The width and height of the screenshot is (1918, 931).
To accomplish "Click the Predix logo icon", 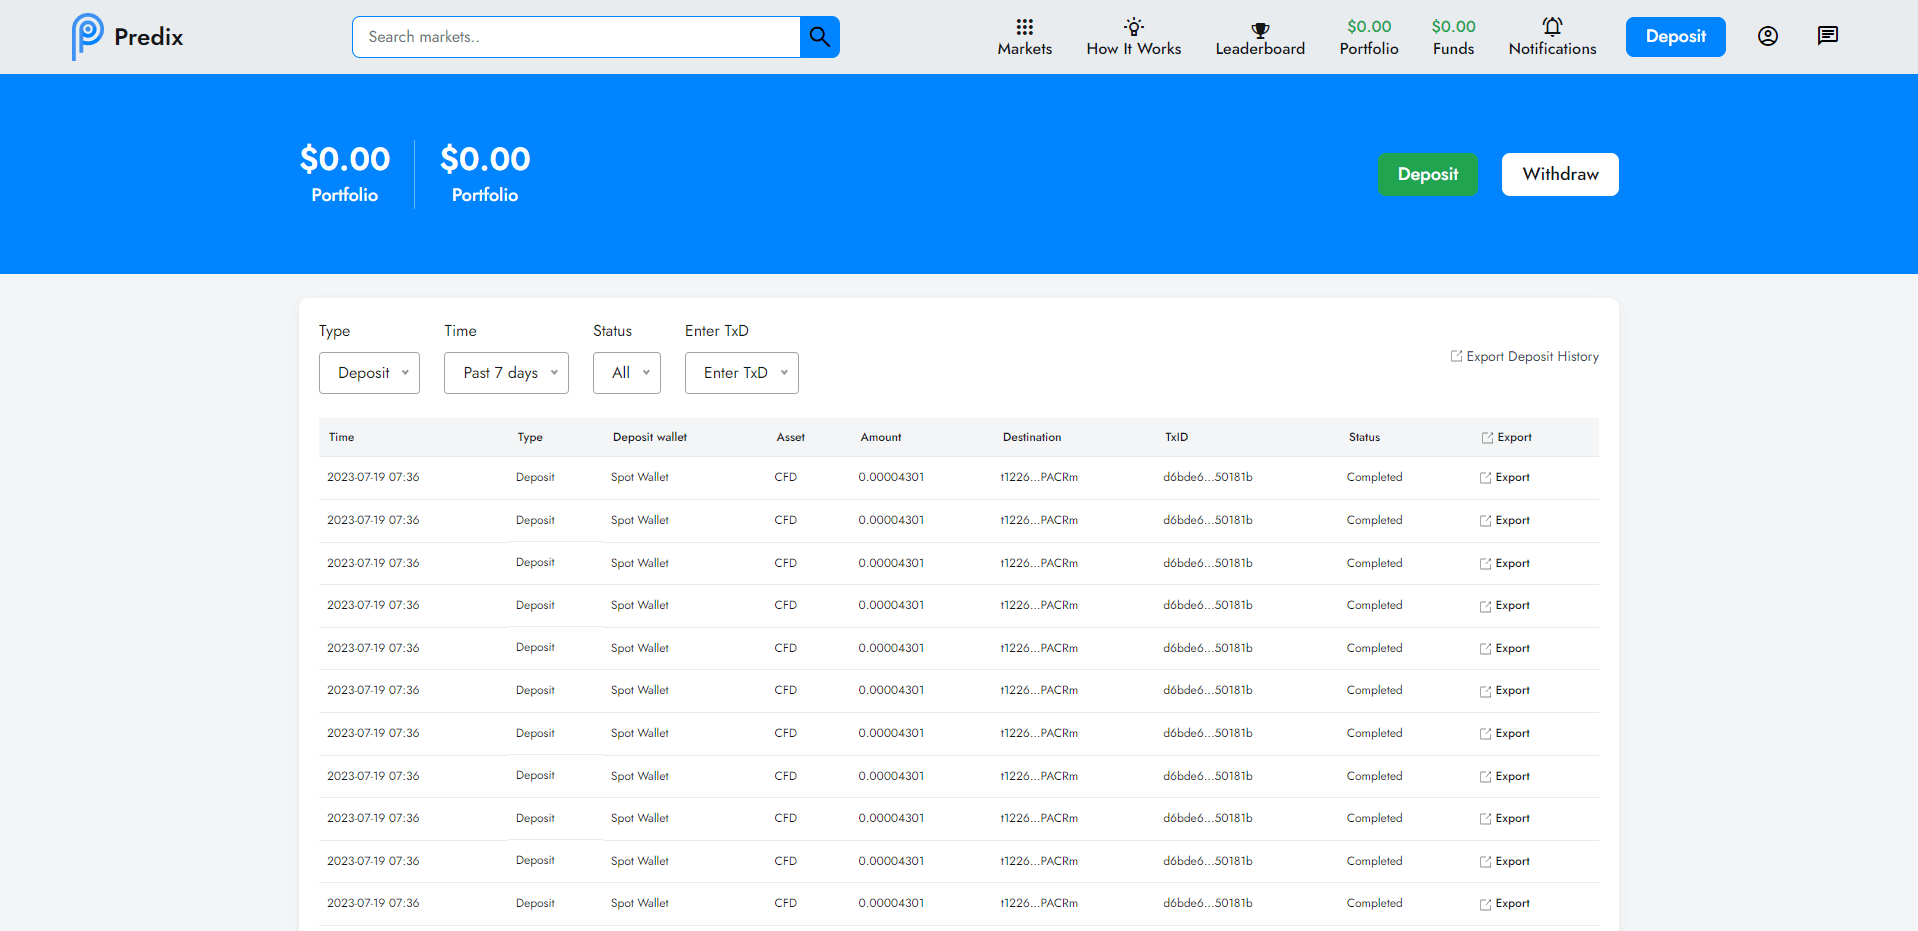I will tap(87, 37).
